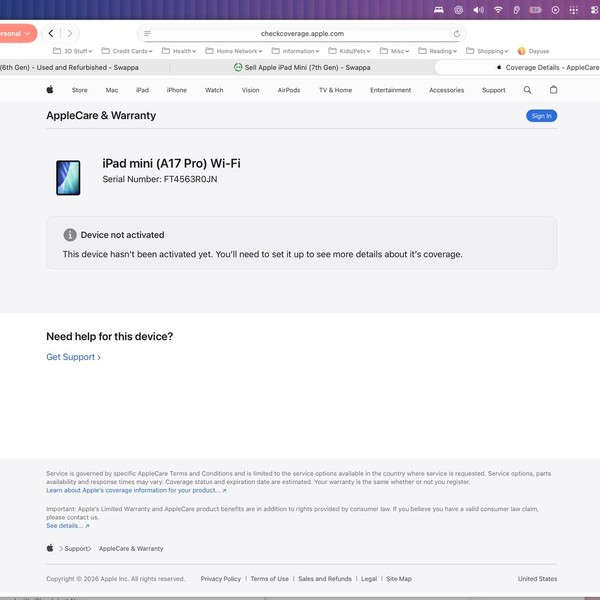The height and width of the screenshot is (600, 600).
Task: Expand the Home Network bookmarks folder
Action: (x=234, y=51)
